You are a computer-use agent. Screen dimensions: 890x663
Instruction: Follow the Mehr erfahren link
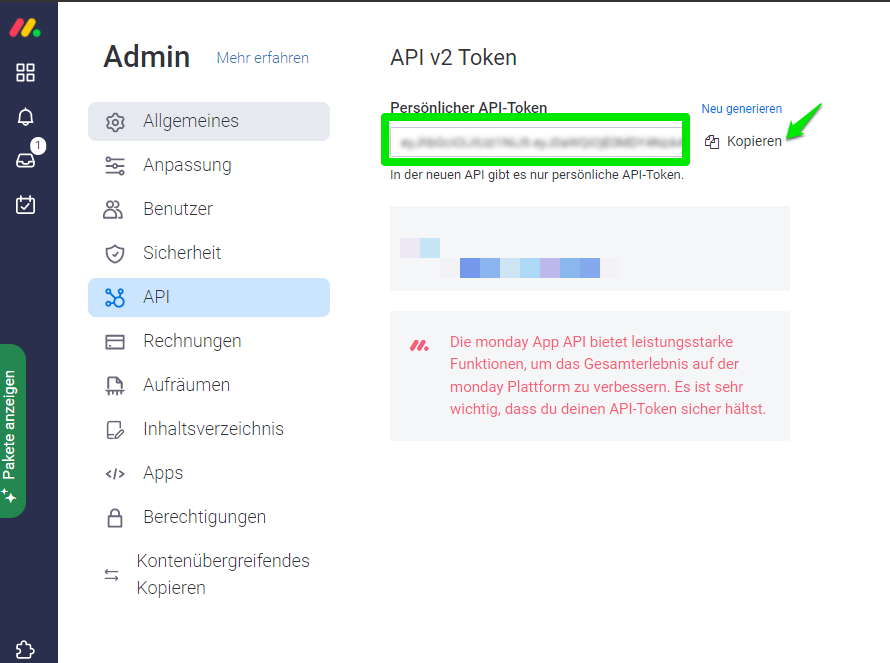pos(262,58)
